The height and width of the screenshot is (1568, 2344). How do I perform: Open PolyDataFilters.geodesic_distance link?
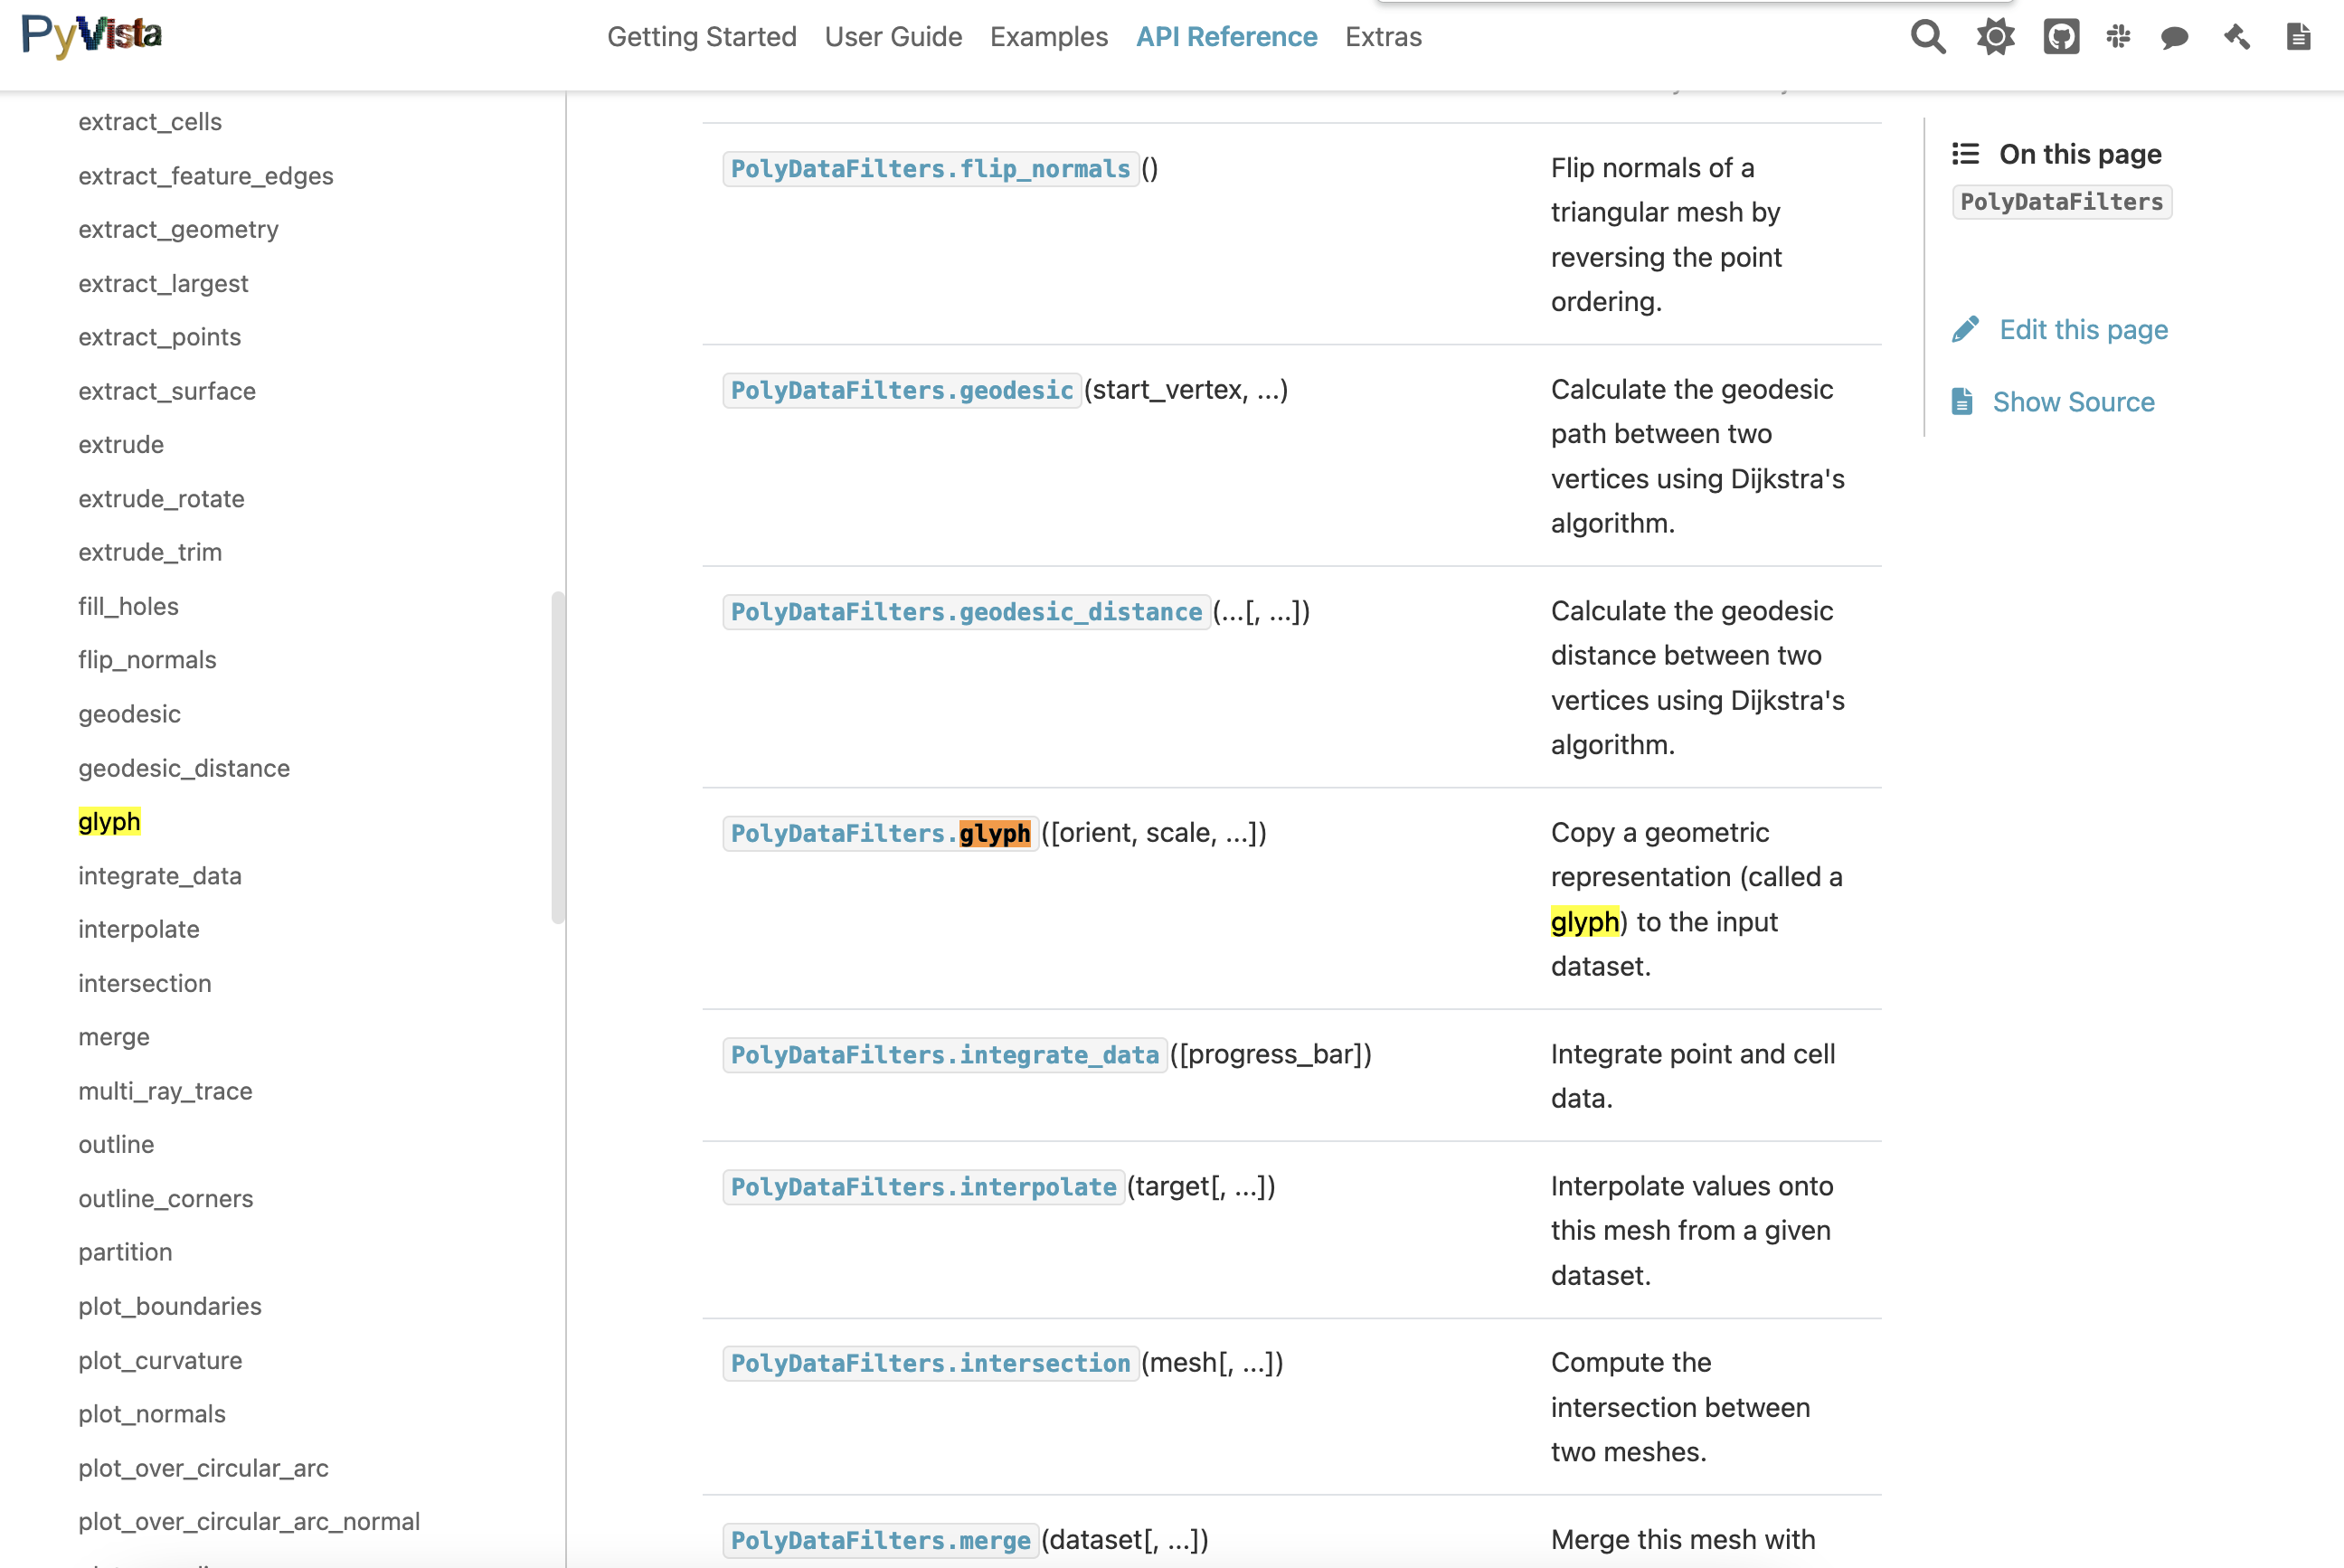[x=966, y=612]
